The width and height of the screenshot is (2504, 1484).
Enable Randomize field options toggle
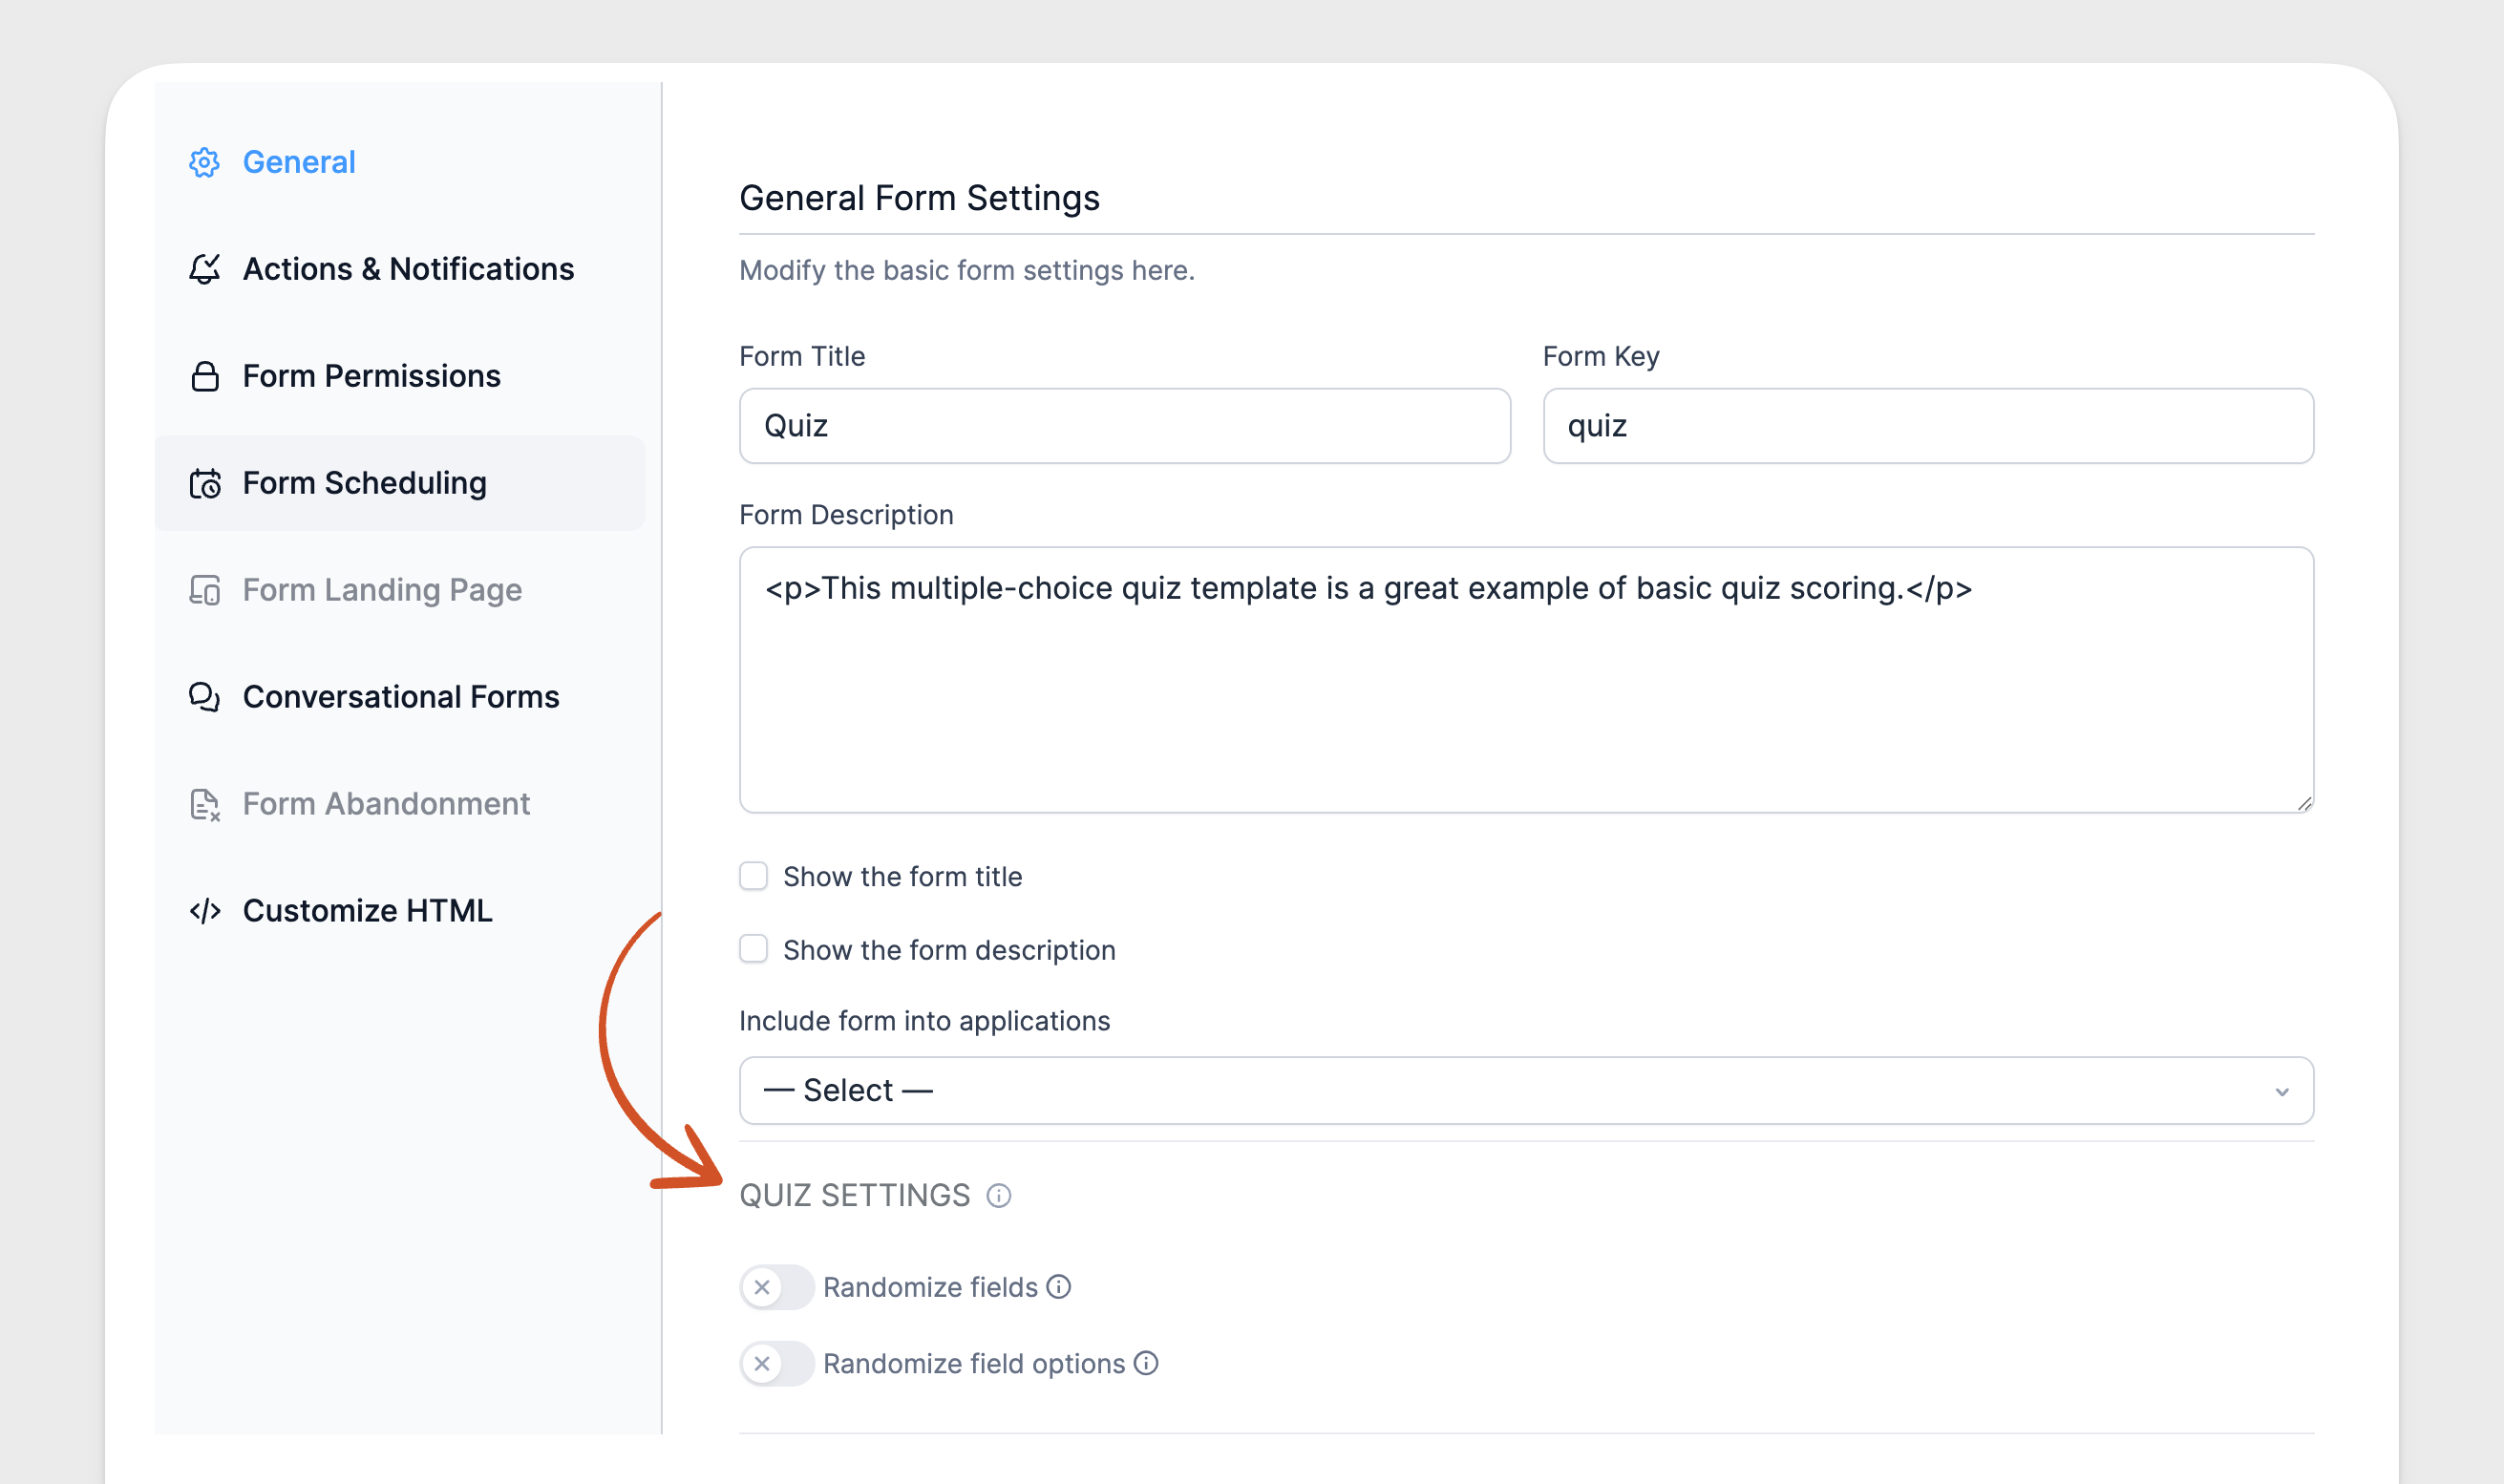(x=777, y=1363)
